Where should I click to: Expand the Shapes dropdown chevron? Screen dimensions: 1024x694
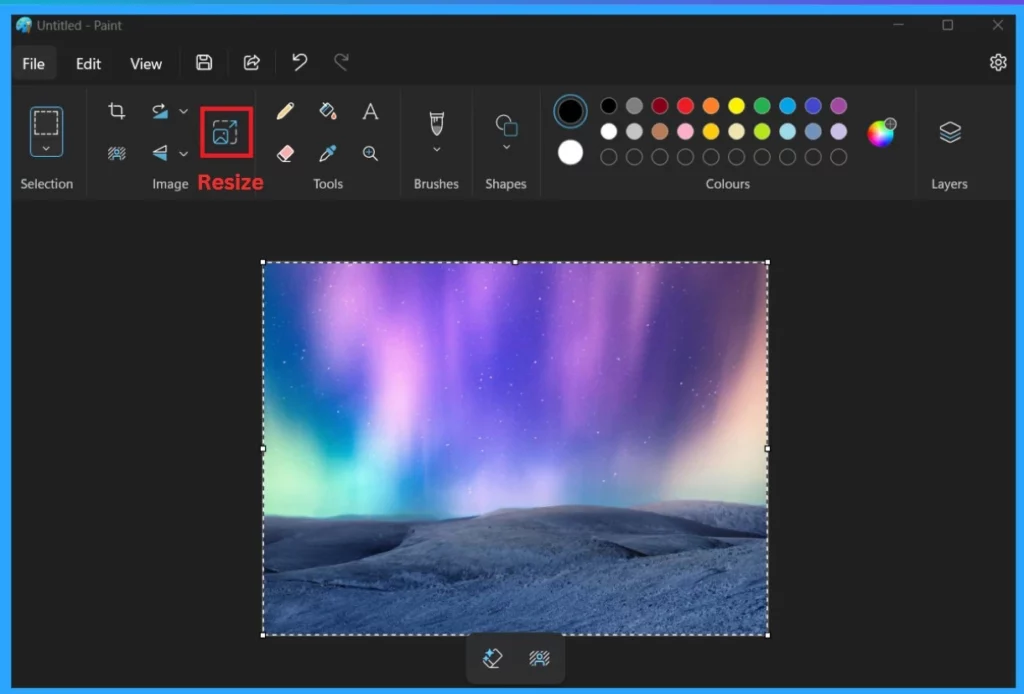506,148
